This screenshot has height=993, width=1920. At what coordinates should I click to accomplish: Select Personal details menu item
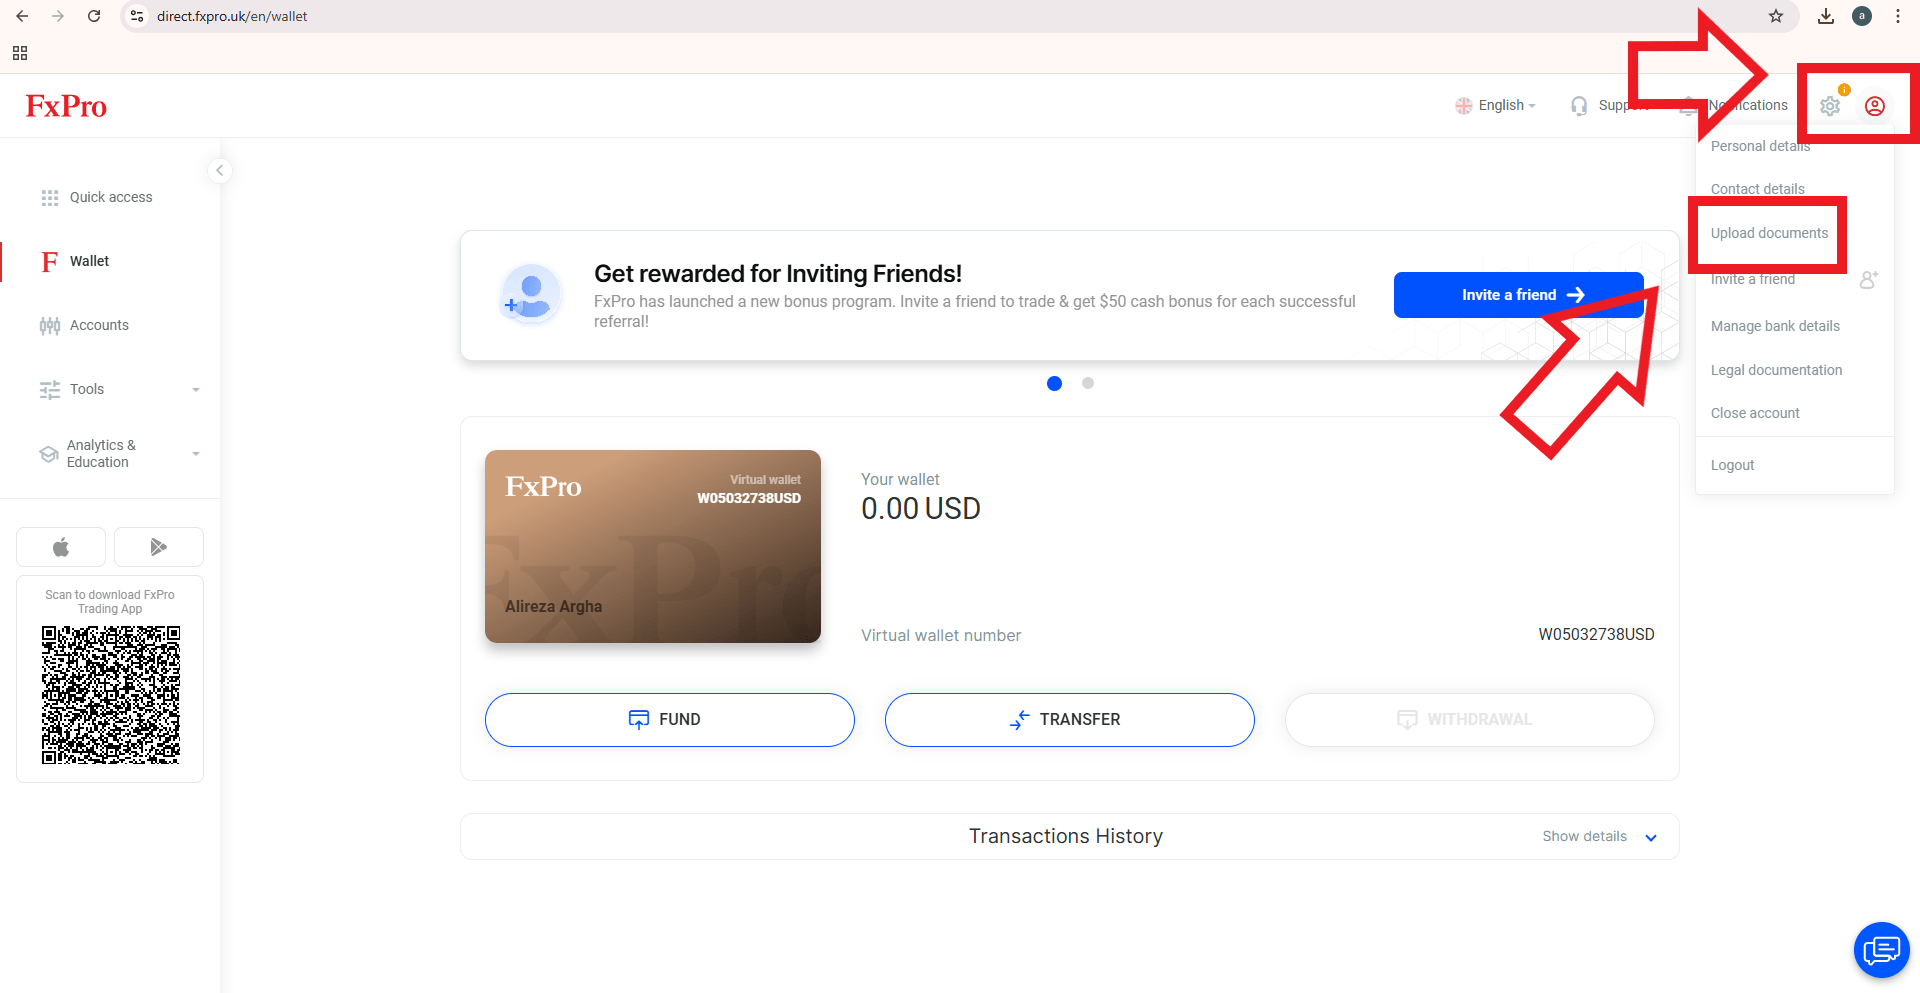[1760, 146]
